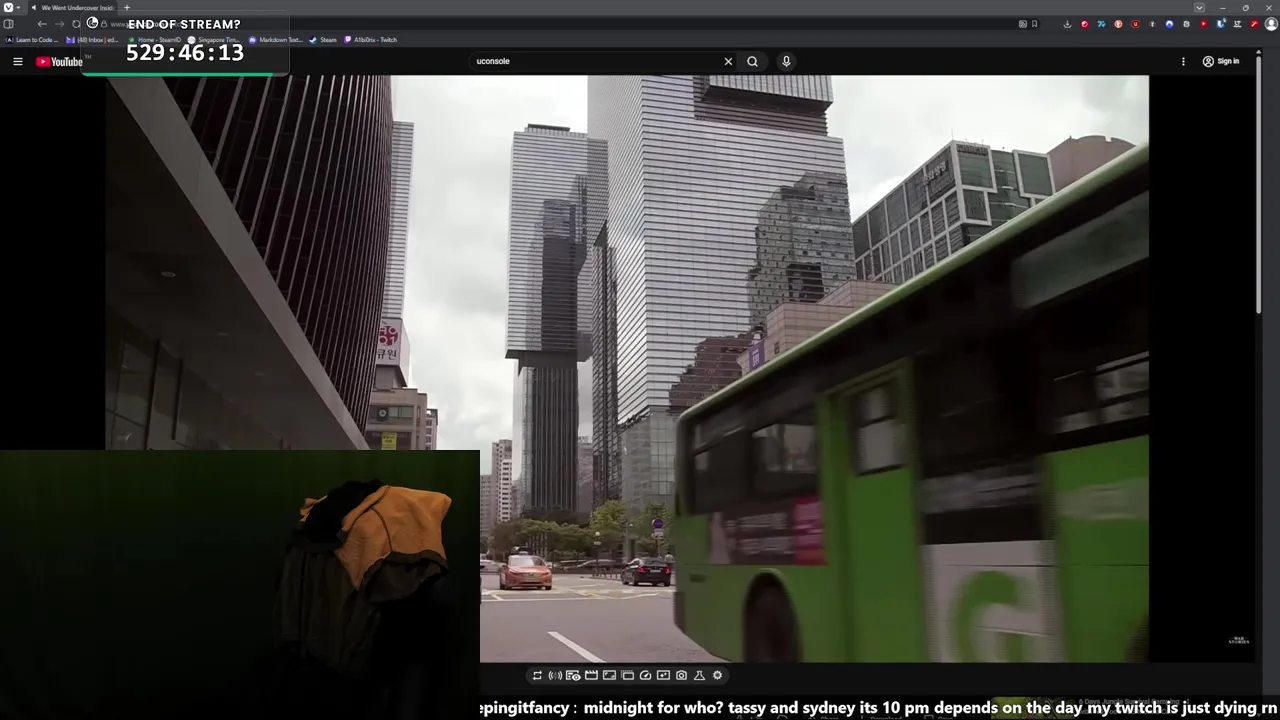
Task: Open YouTube settings three-dot menu
Action: [1183, 61]
